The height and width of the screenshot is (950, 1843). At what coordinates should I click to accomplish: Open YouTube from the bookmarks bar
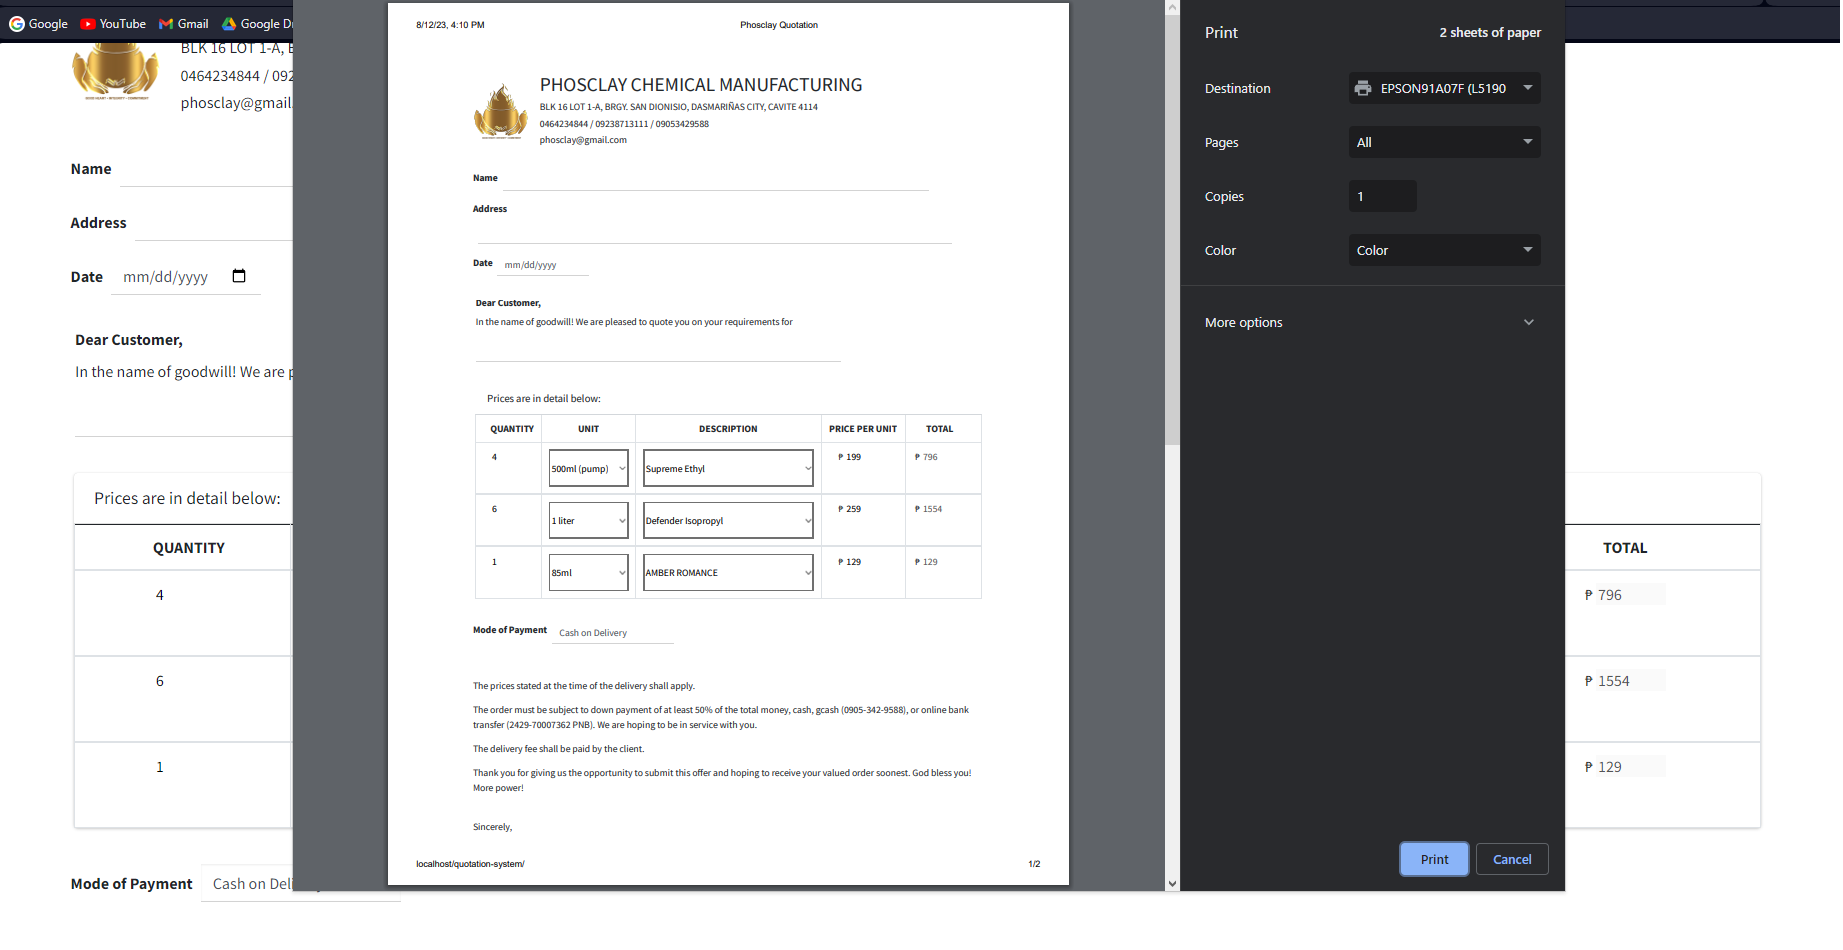pos(112,23)
